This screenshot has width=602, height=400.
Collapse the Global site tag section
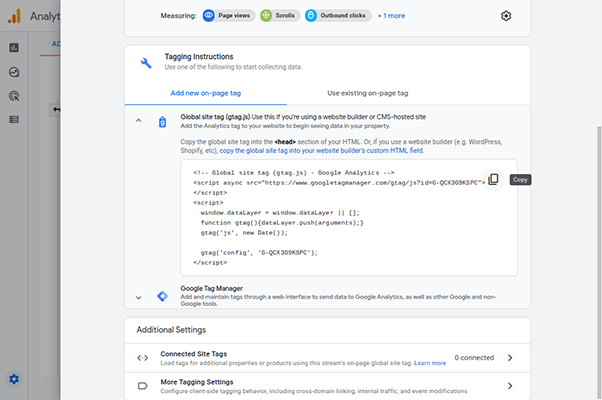point(139,121)
